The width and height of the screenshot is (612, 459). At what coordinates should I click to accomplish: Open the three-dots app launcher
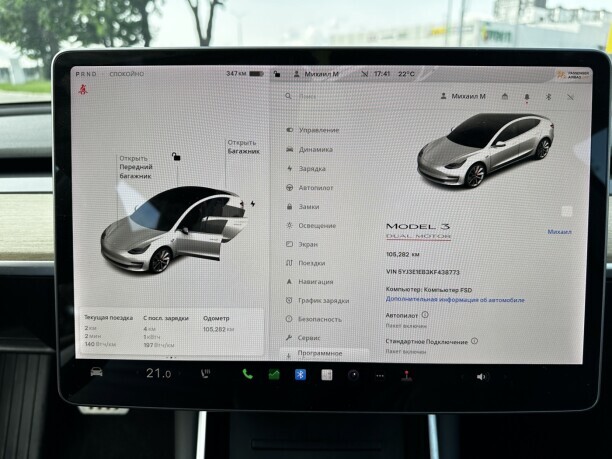[x=380, y=376]
